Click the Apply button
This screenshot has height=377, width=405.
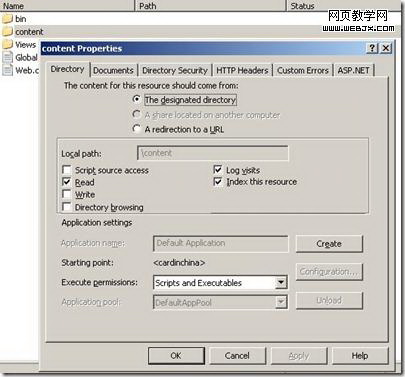coord(299,356)
